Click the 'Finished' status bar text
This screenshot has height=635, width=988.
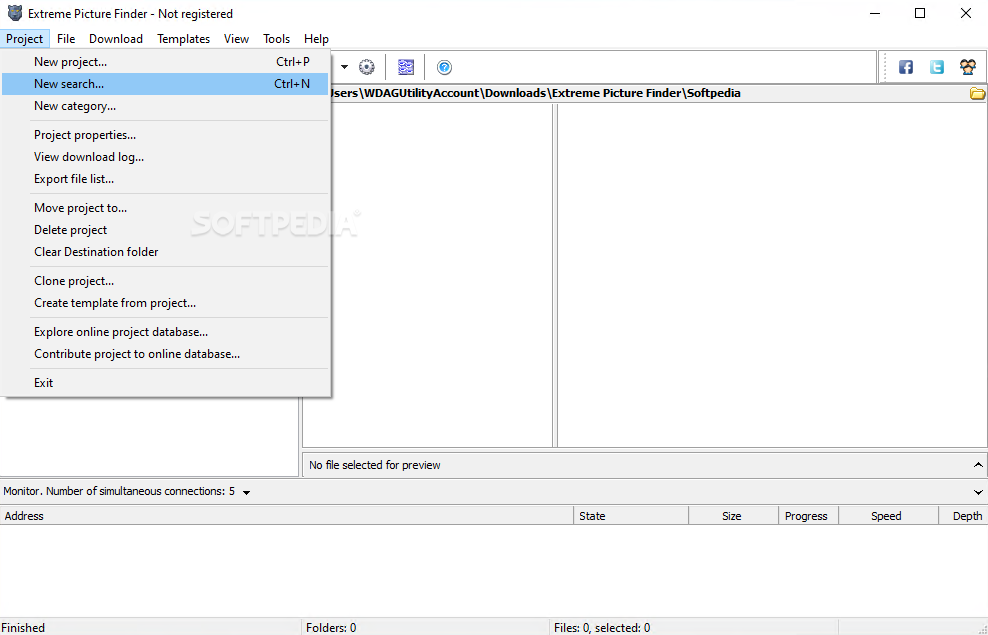pyautogui.click(x=23, y=627)
